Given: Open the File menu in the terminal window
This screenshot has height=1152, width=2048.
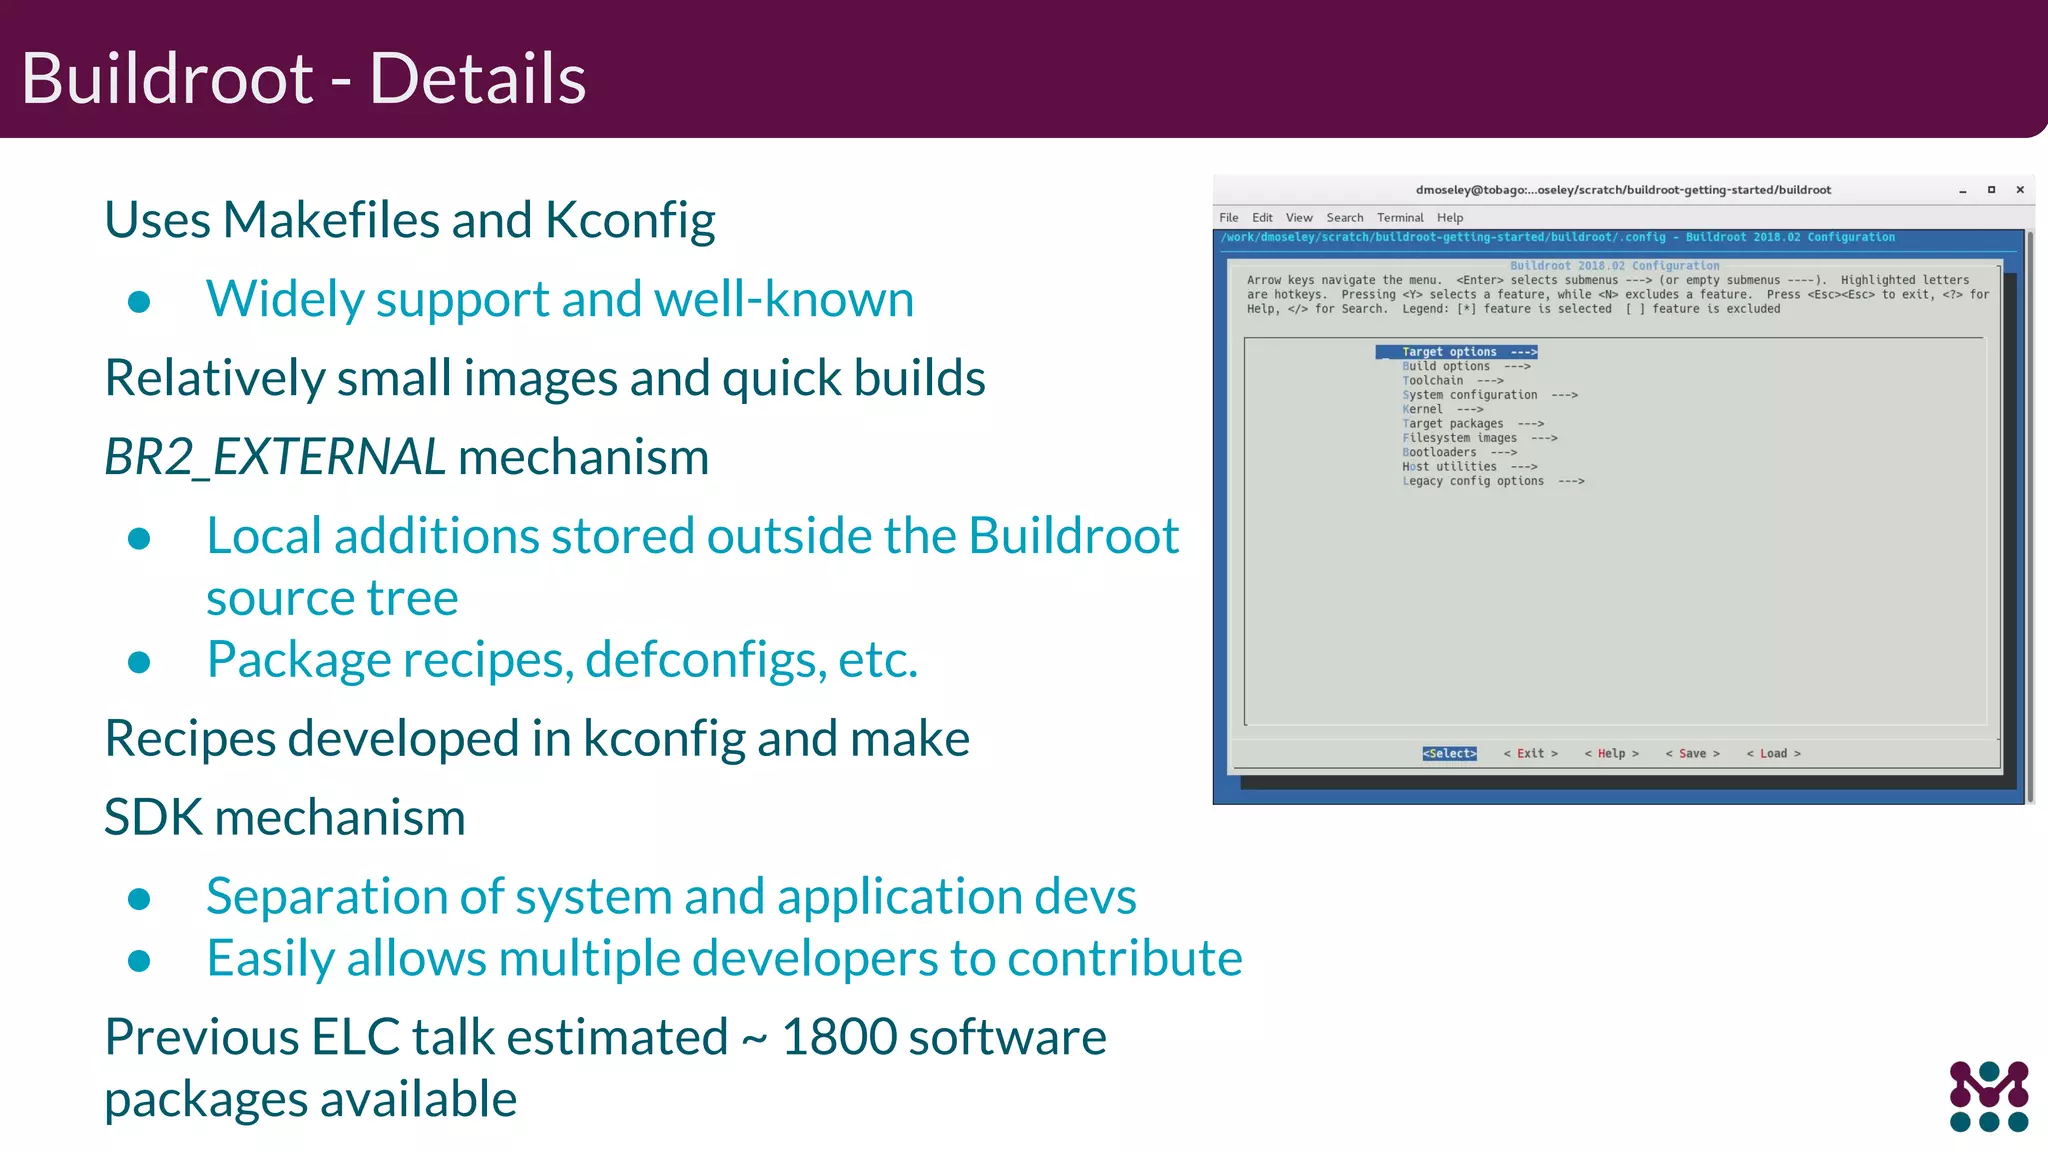Looking at the screenshot, I should [1229, 217].
